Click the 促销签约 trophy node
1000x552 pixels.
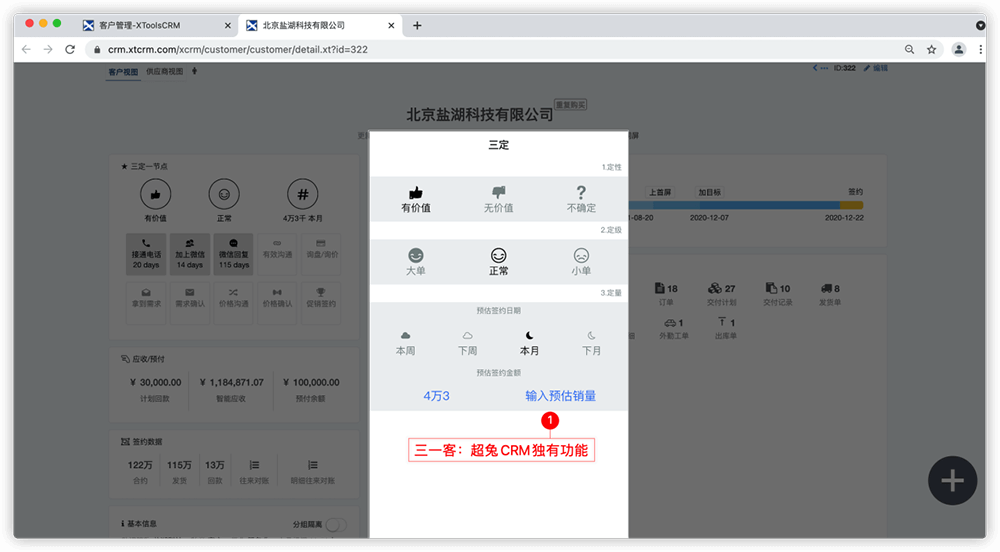(x=321, y=303)
